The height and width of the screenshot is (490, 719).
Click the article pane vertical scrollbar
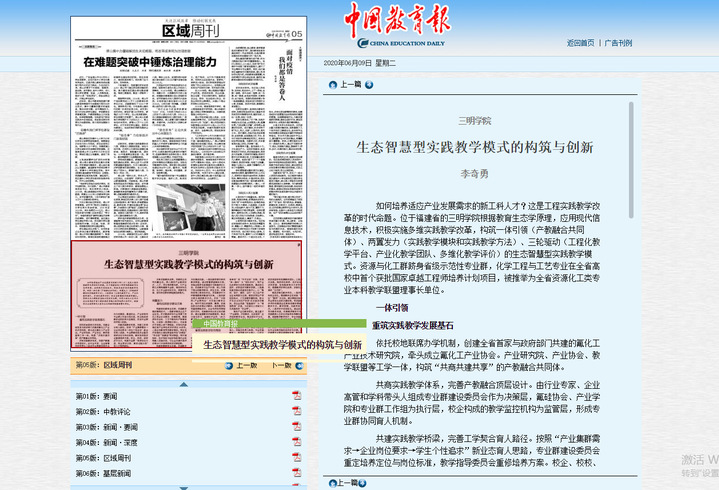631,160
